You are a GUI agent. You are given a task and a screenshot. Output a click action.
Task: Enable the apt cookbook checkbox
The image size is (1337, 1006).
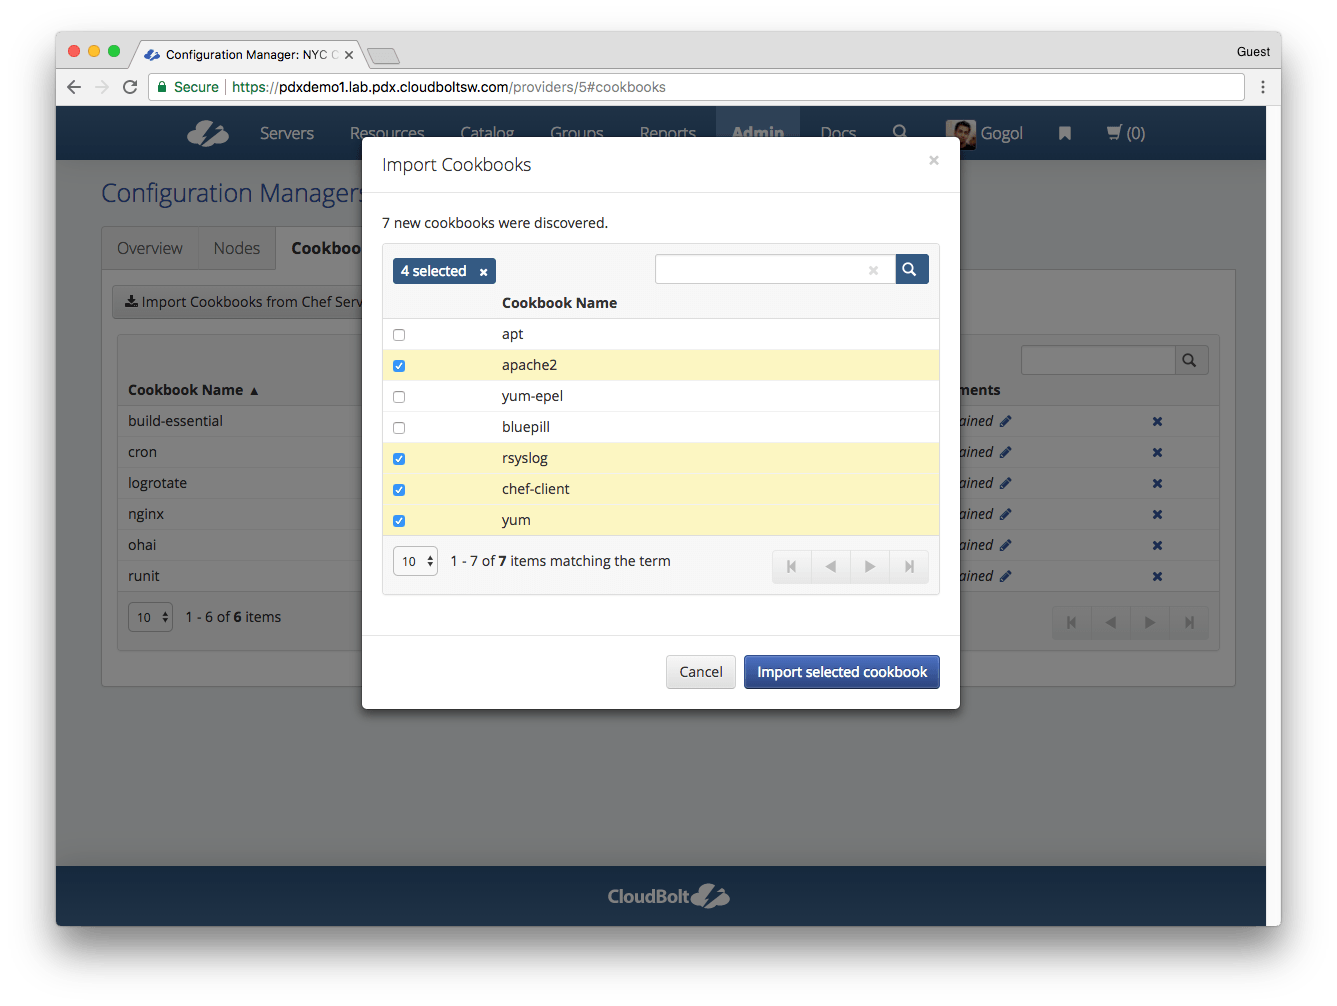pyautogui.click(x=399, y=335)
